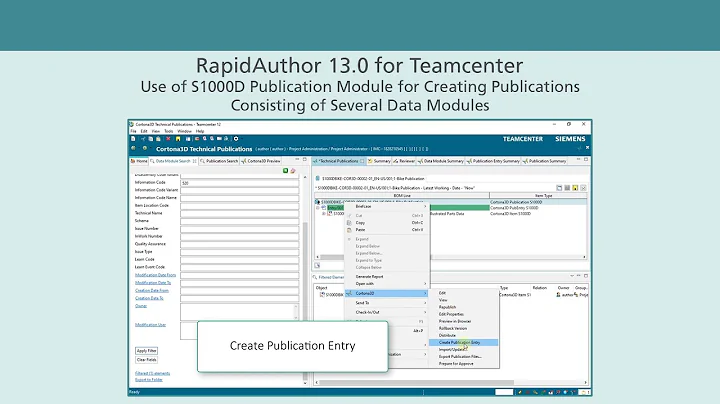Select the Cortona3D Publication S1000D row

[x=451, y=202]
